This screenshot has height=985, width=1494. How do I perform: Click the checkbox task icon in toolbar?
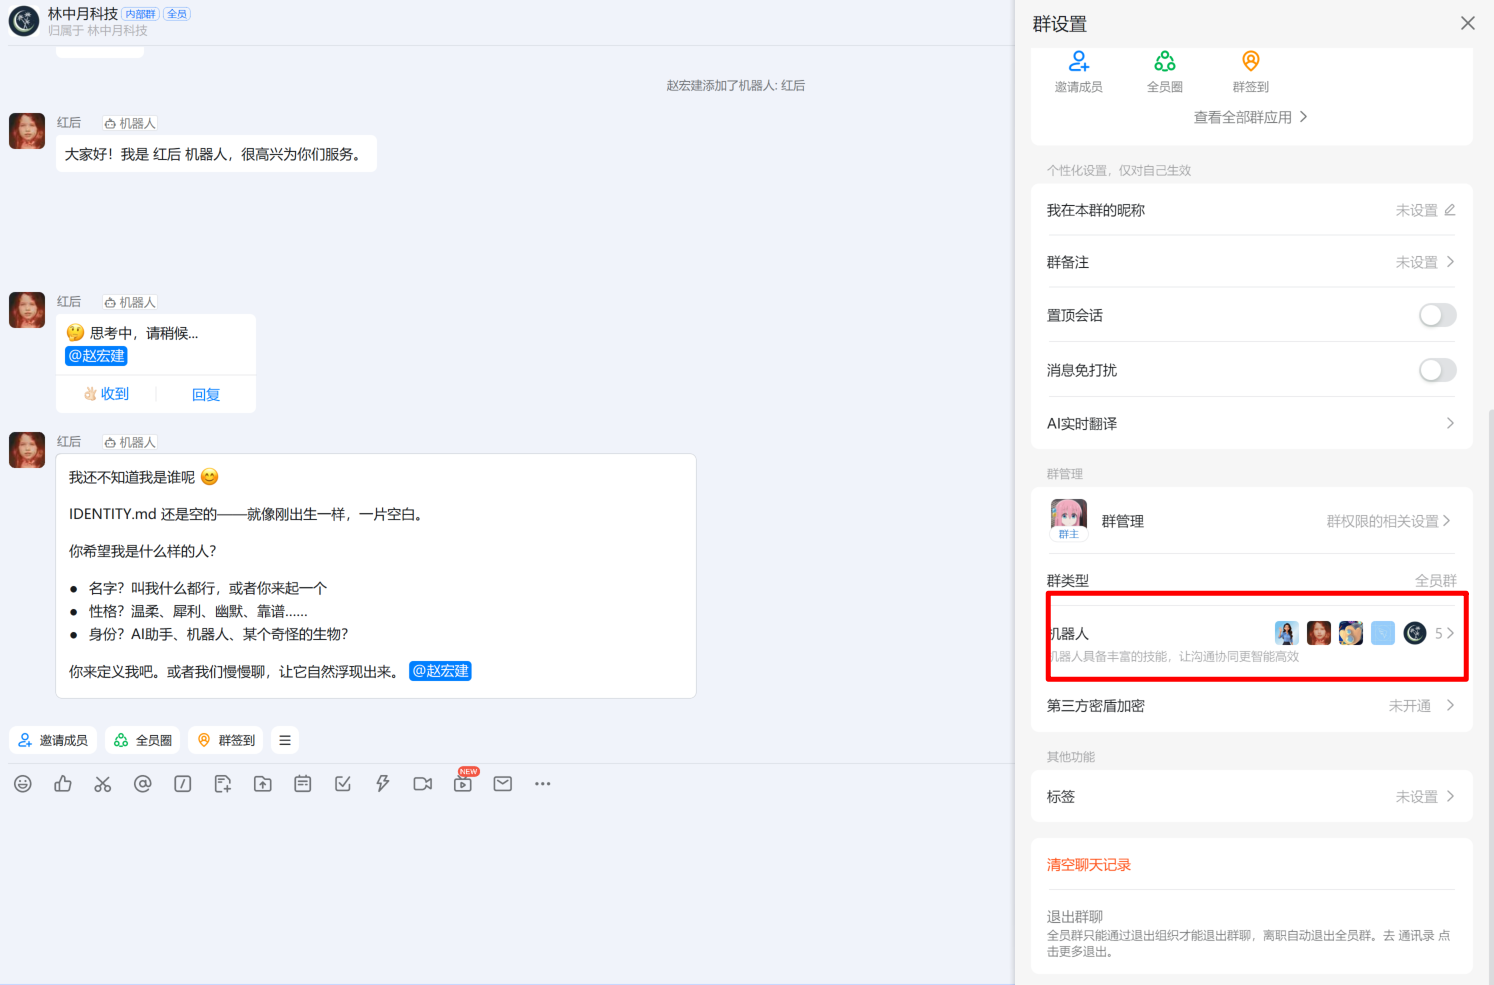click(343, 784)
